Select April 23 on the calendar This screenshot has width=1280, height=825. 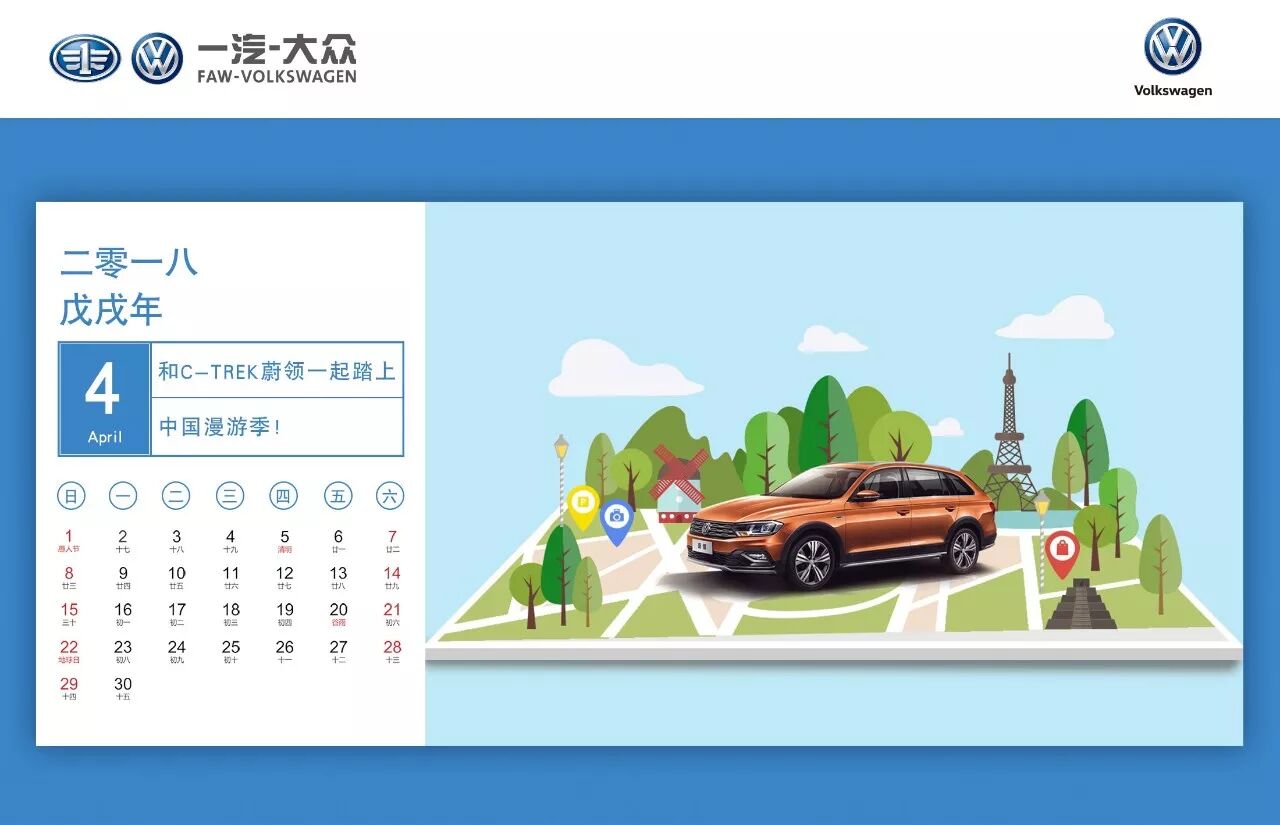123,651
